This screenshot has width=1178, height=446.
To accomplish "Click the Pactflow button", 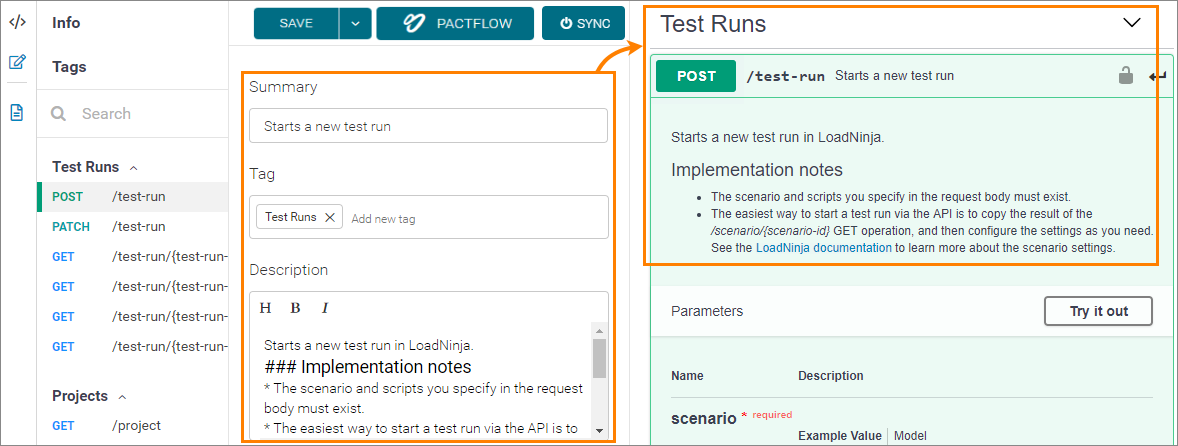I will (455, 23).
